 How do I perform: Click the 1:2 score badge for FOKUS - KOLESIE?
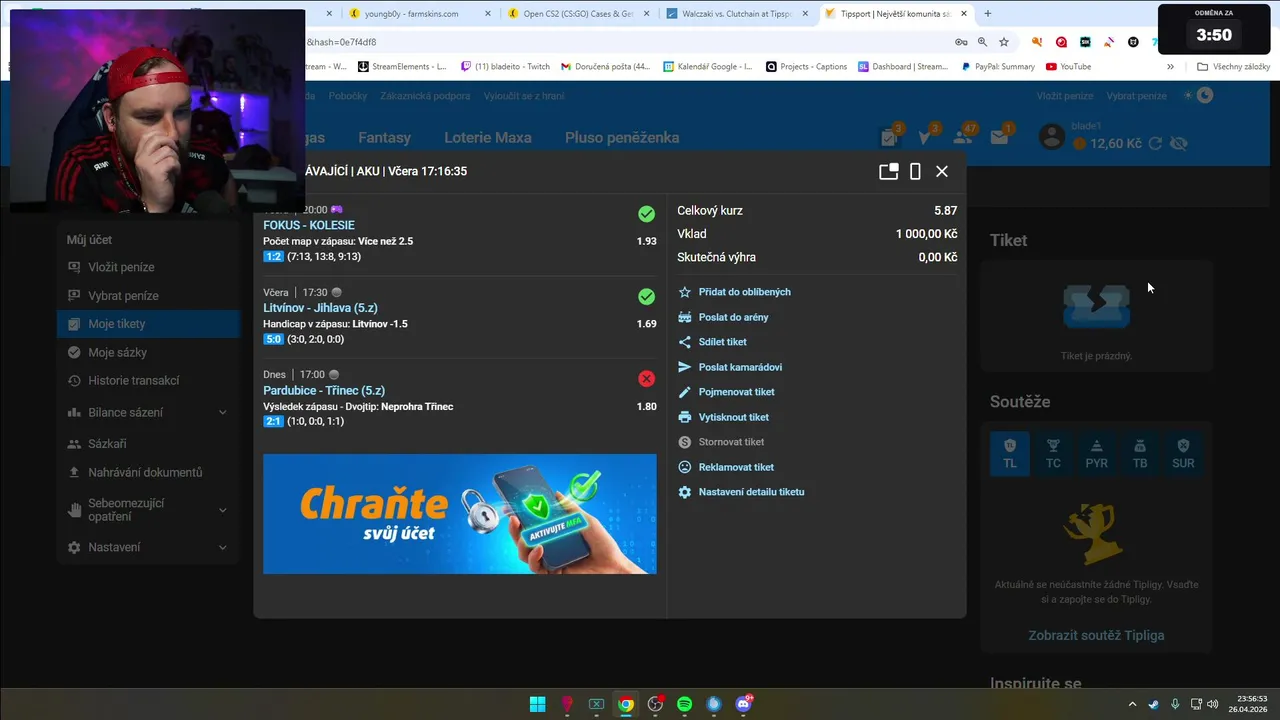coord(273,257)
